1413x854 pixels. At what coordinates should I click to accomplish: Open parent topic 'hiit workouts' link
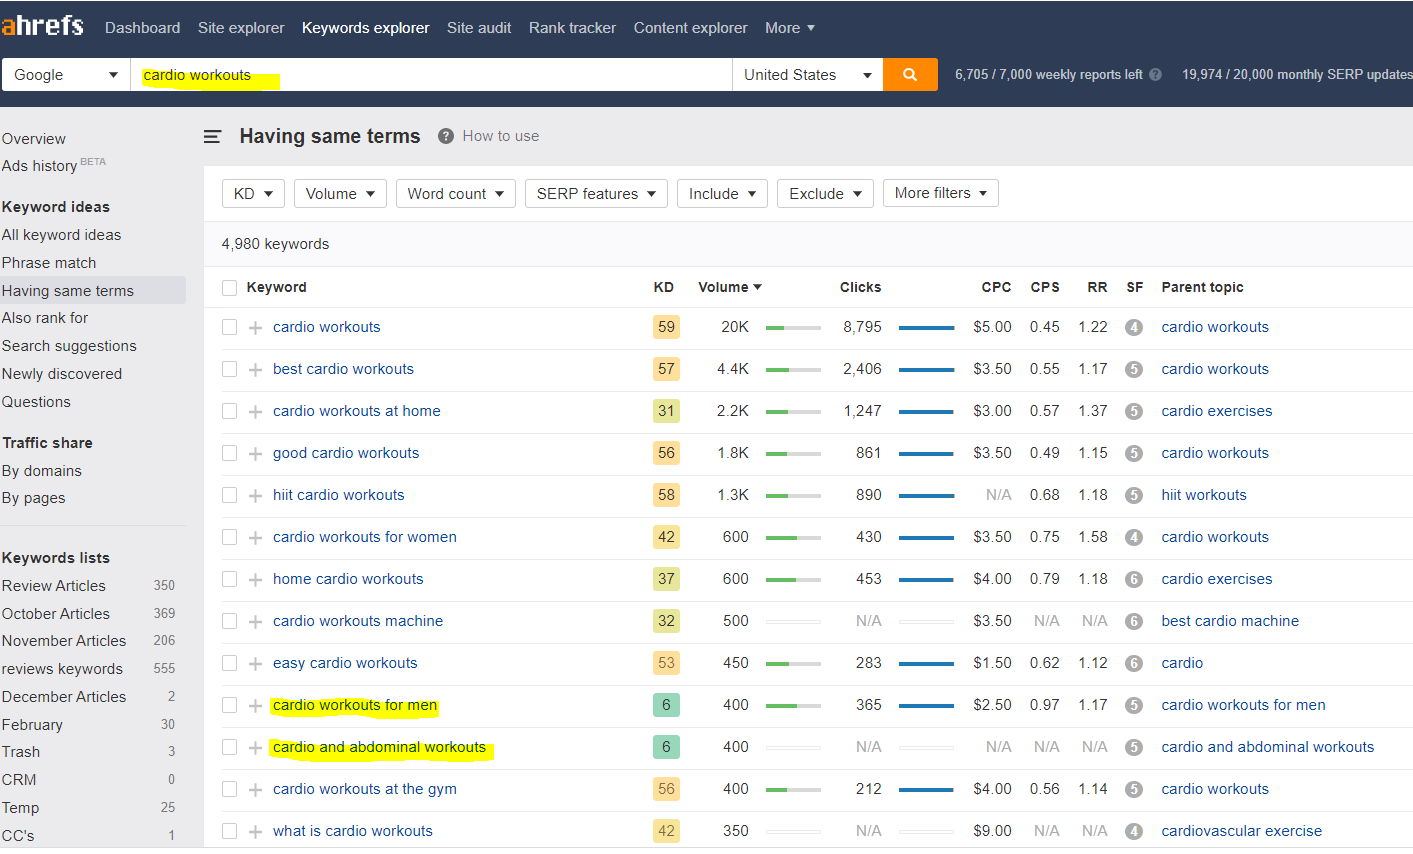point(1204,495)
